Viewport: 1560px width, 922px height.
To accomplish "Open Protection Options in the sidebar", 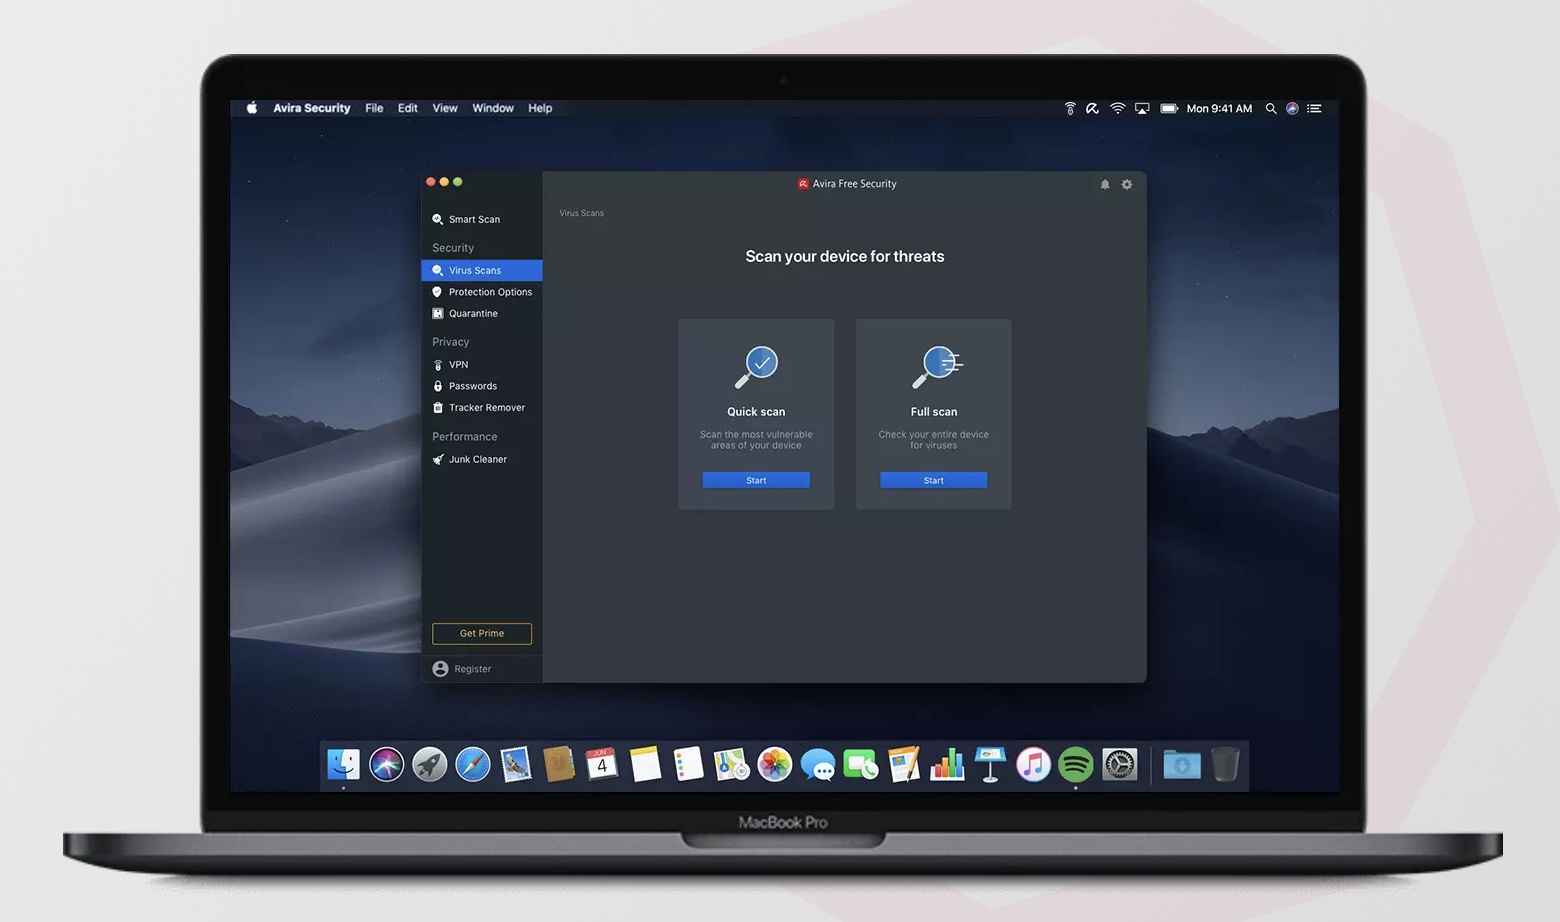I will pos(482,292).
